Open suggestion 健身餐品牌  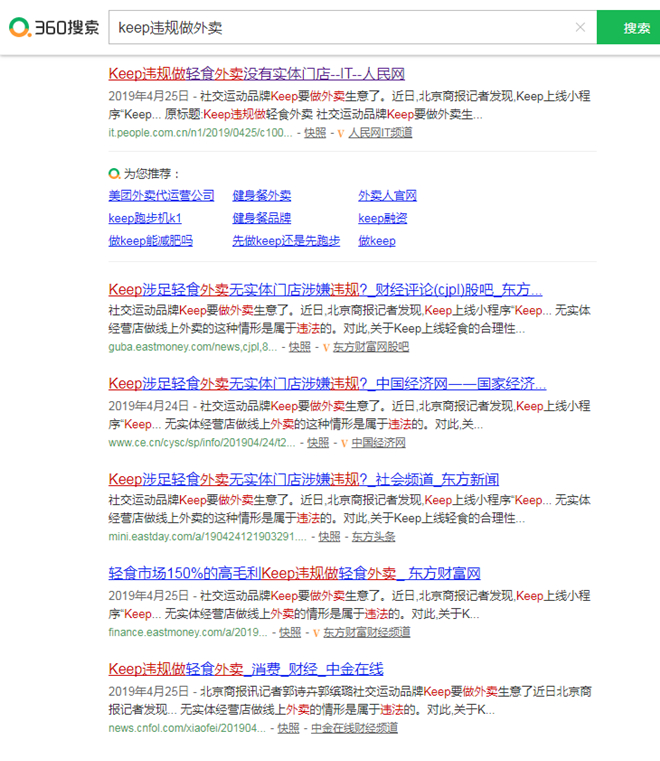(x=262, y=218)
